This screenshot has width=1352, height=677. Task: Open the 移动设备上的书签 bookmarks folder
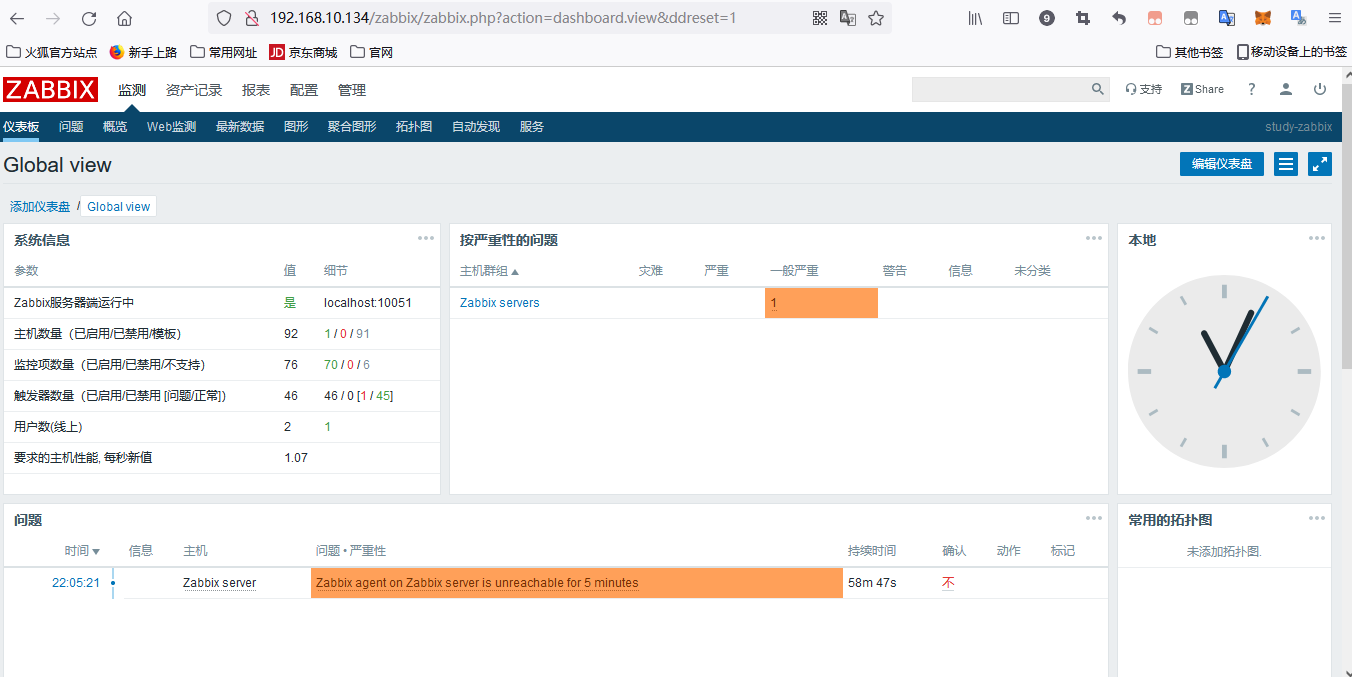(1291, 52)
